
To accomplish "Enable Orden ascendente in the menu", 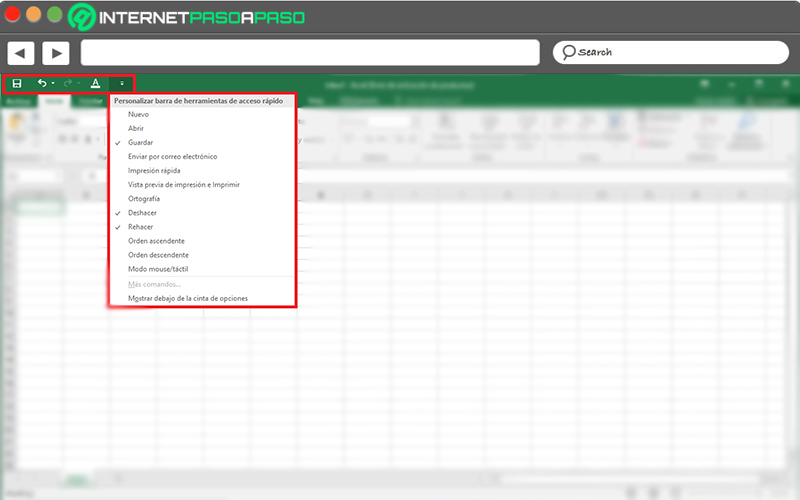I will (156, 241).
